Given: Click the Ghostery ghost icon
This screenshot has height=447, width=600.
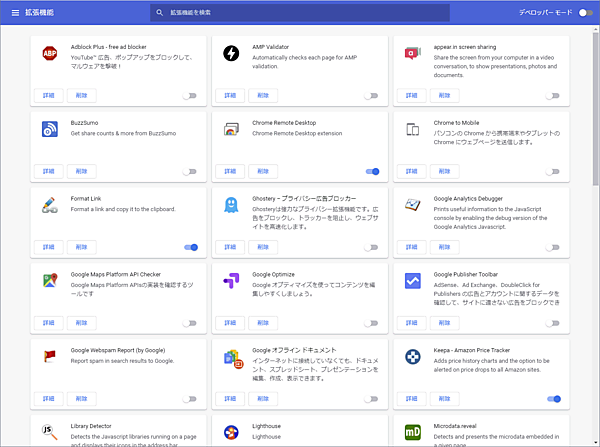Looking at the screenshot, I should pyautogui.click(x=231, y=205).
